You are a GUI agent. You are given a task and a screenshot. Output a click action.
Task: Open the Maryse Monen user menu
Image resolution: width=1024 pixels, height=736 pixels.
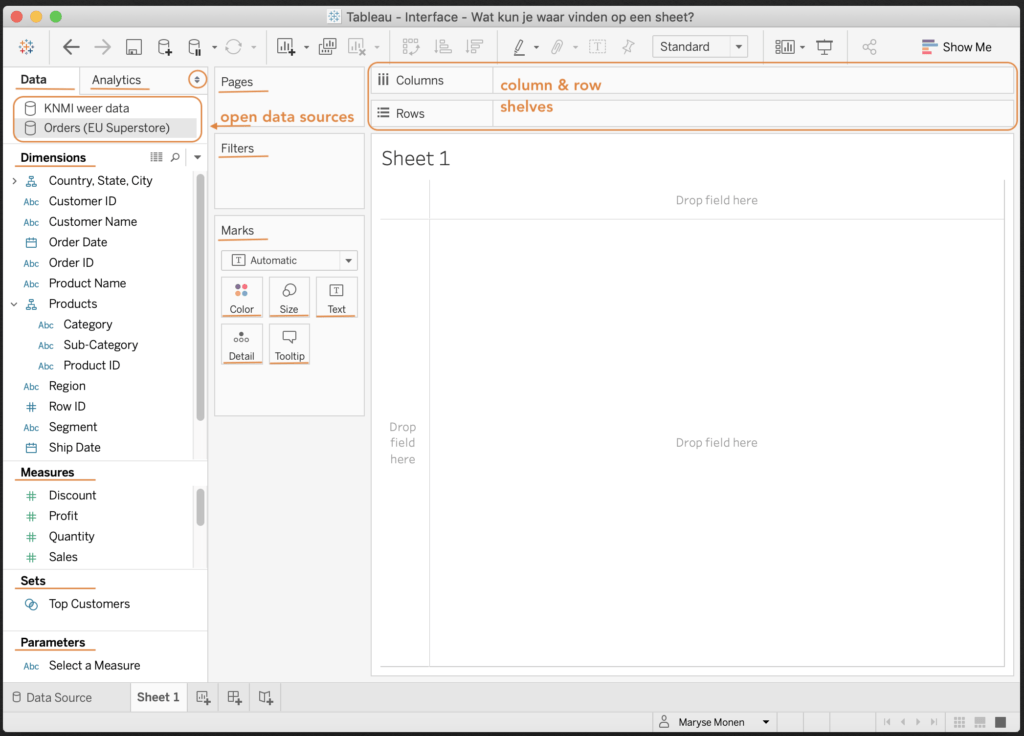click(714, 722)
